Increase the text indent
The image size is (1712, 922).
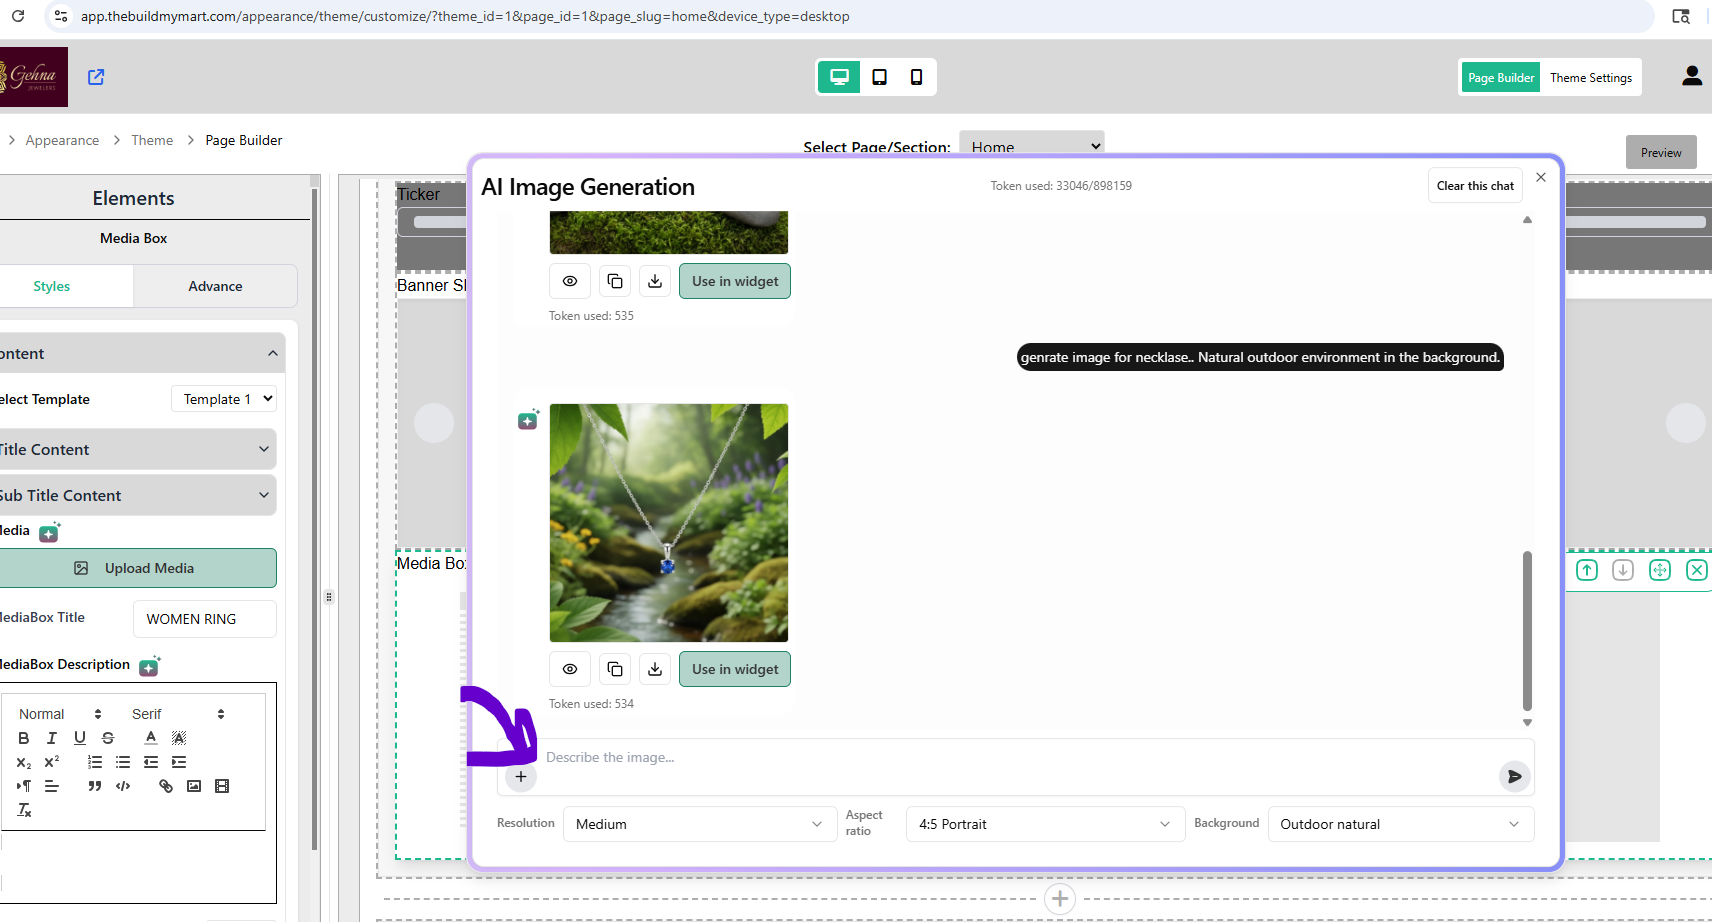coord(179,762)
